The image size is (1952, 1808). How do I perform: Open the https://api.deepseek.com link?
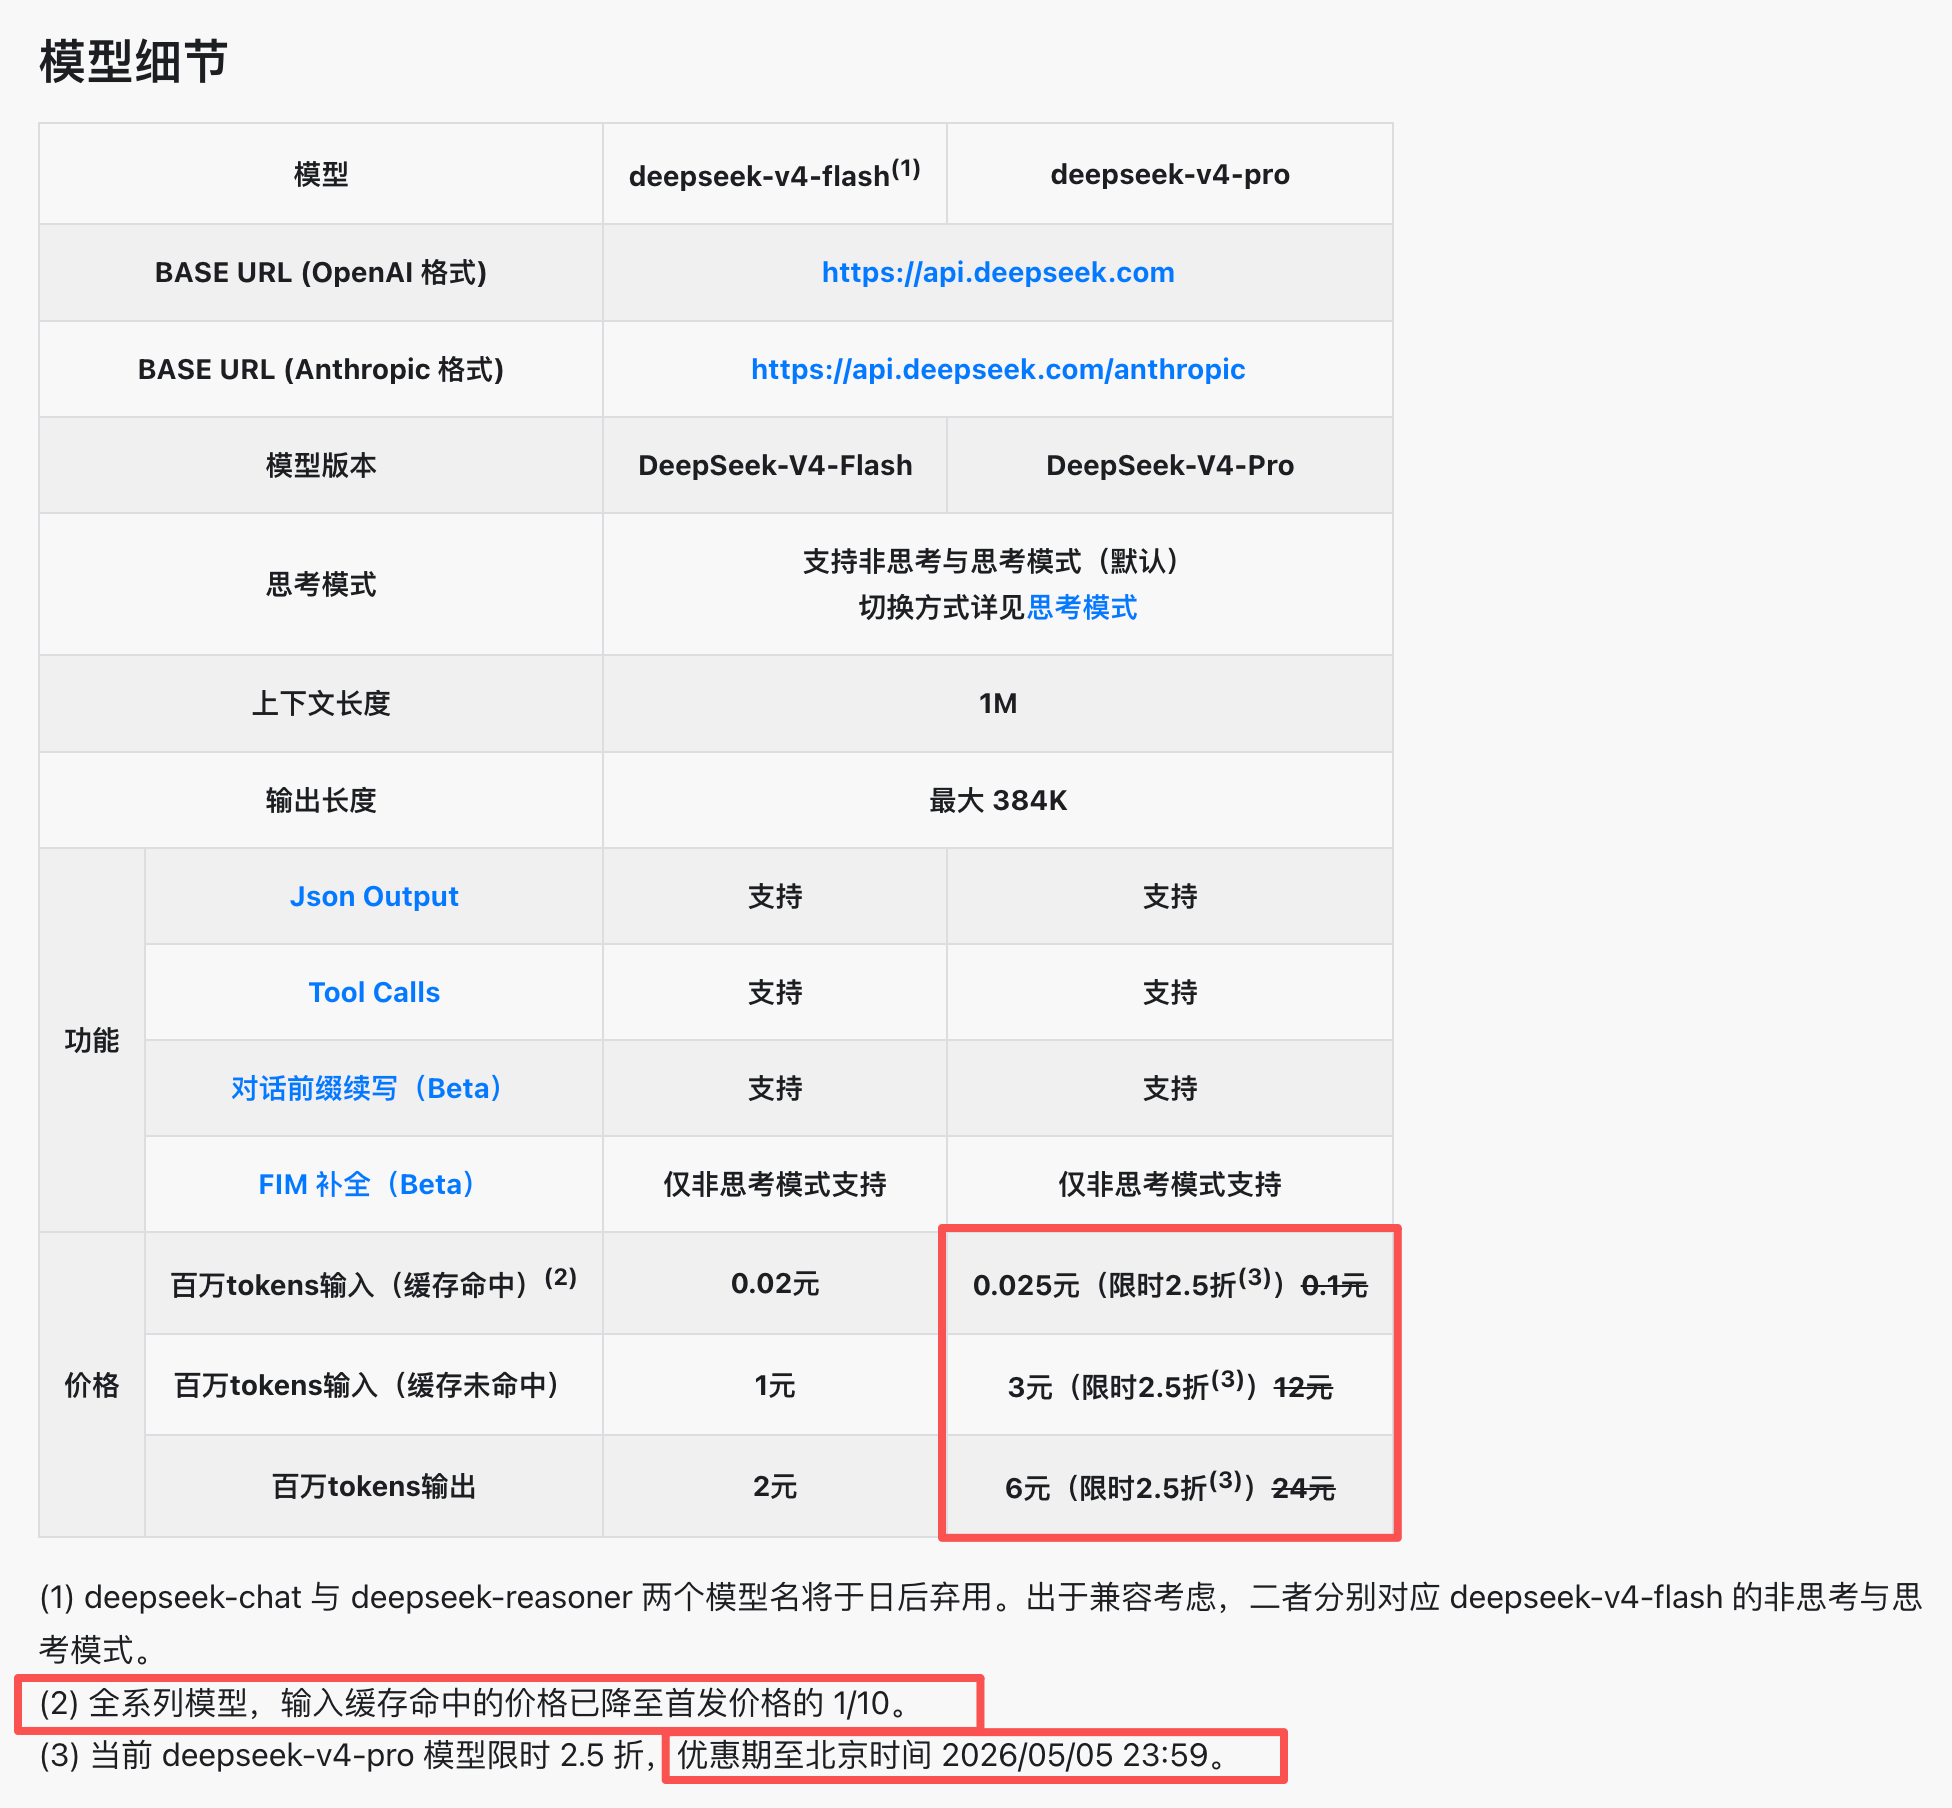[x=997, y=272]
